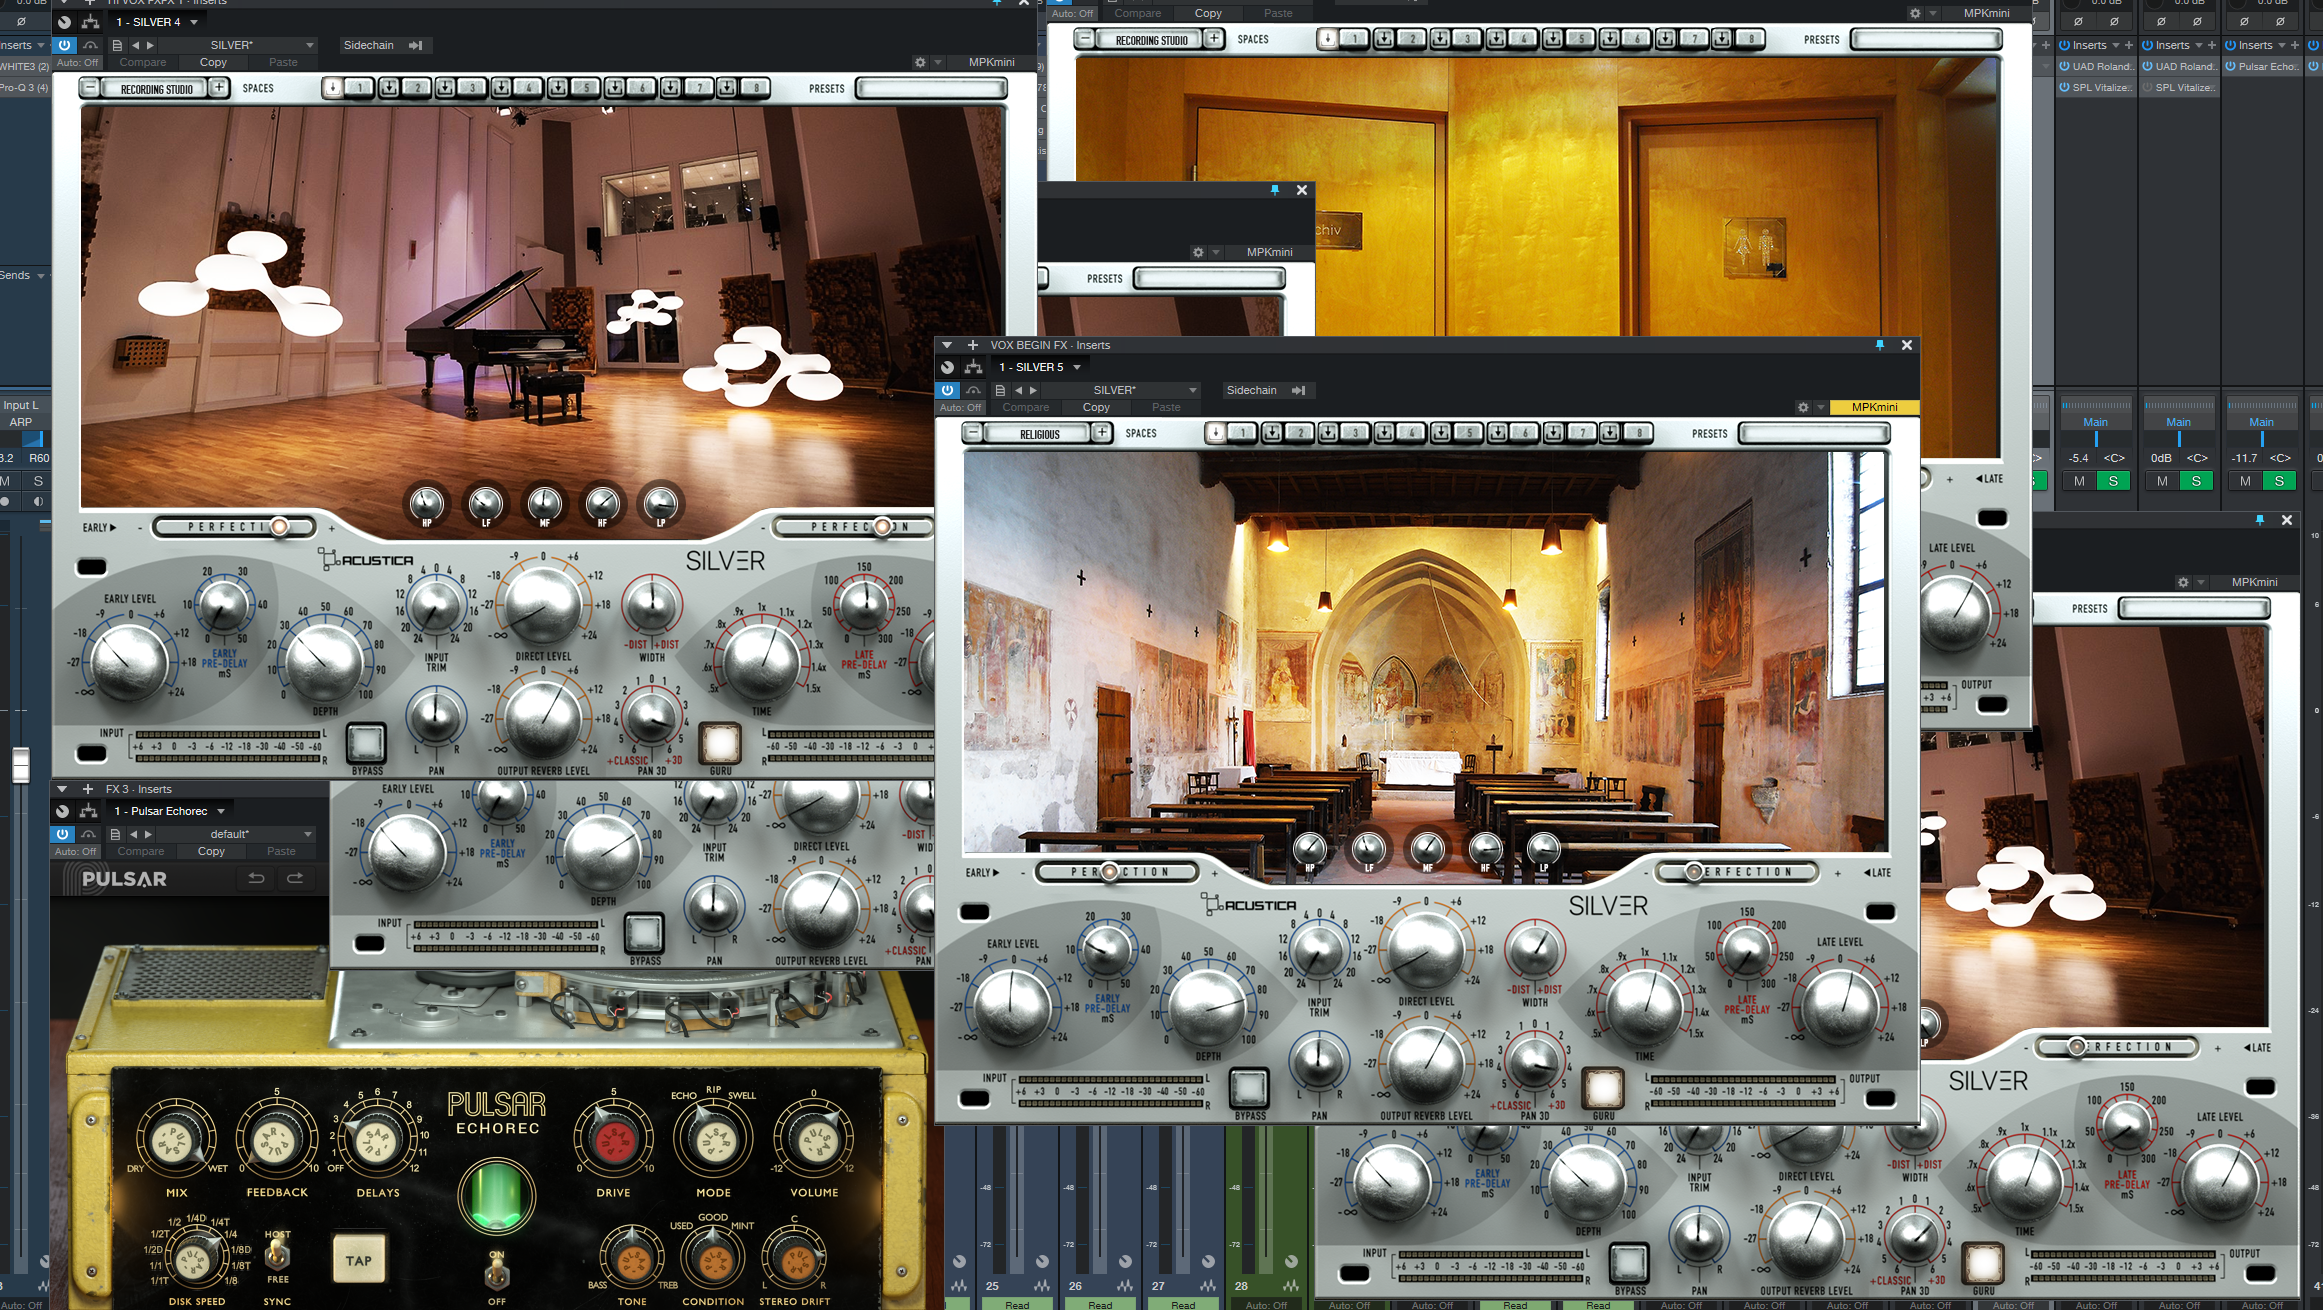
Task: Click the pin icon on the VOX BEGIN FX window
Action: pyautogui.click(x=1879, y=345)
